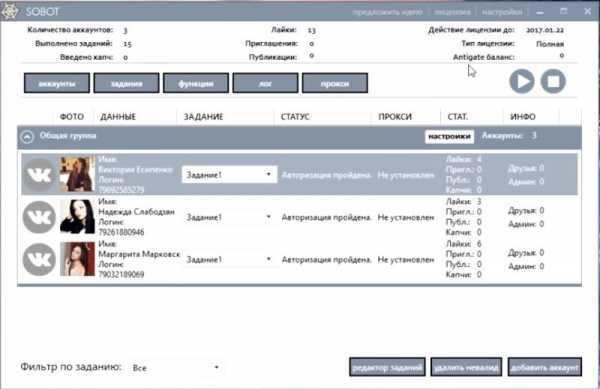The height and width of the screenshot is (389, 600).
Task: Click the СТАТ. column header
Action: point(458,117)
